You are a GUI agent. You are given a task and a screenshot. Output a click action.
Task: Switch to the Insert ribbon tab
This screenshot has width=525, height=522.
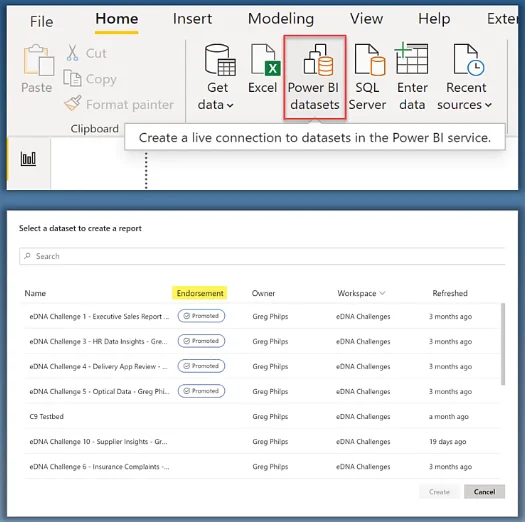pyautogui.click(x=192, y=19)
